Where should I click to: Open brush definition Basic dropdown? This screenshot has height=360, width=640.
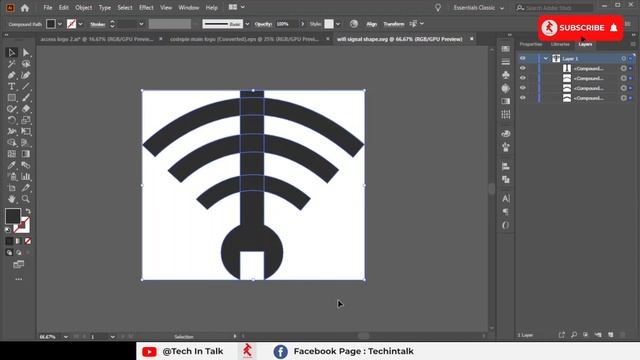pos(247,24)
